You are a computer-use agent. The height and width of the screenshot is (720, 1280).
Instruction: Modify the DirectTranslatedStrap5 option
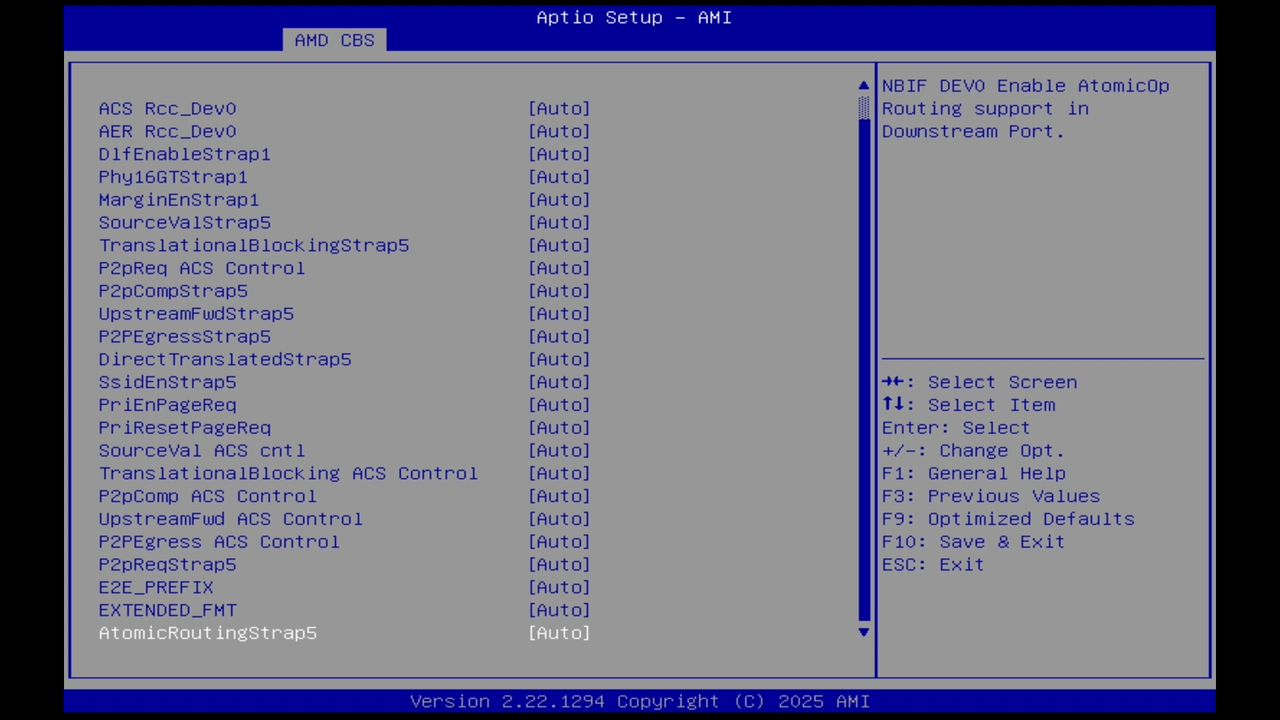tap(559, 359)
